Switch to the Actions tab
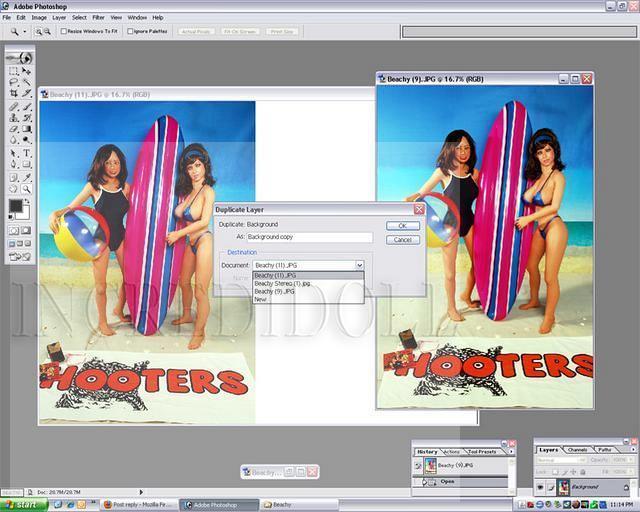This screenshot has height=512, width=640. tap(452, 452)
